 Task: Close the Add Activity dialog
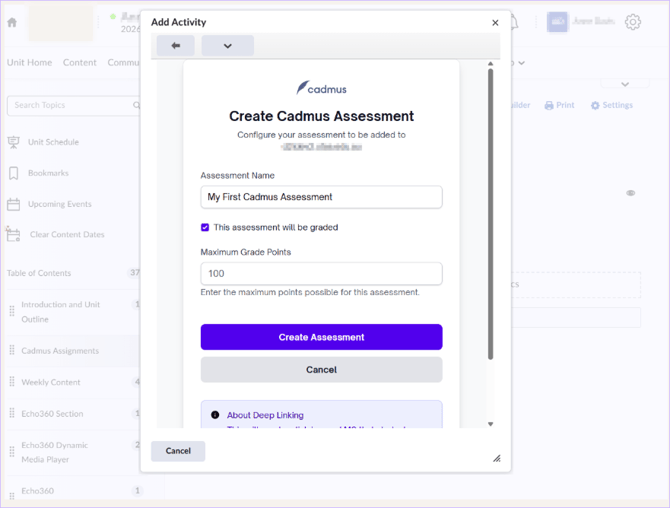click(495, 23)
